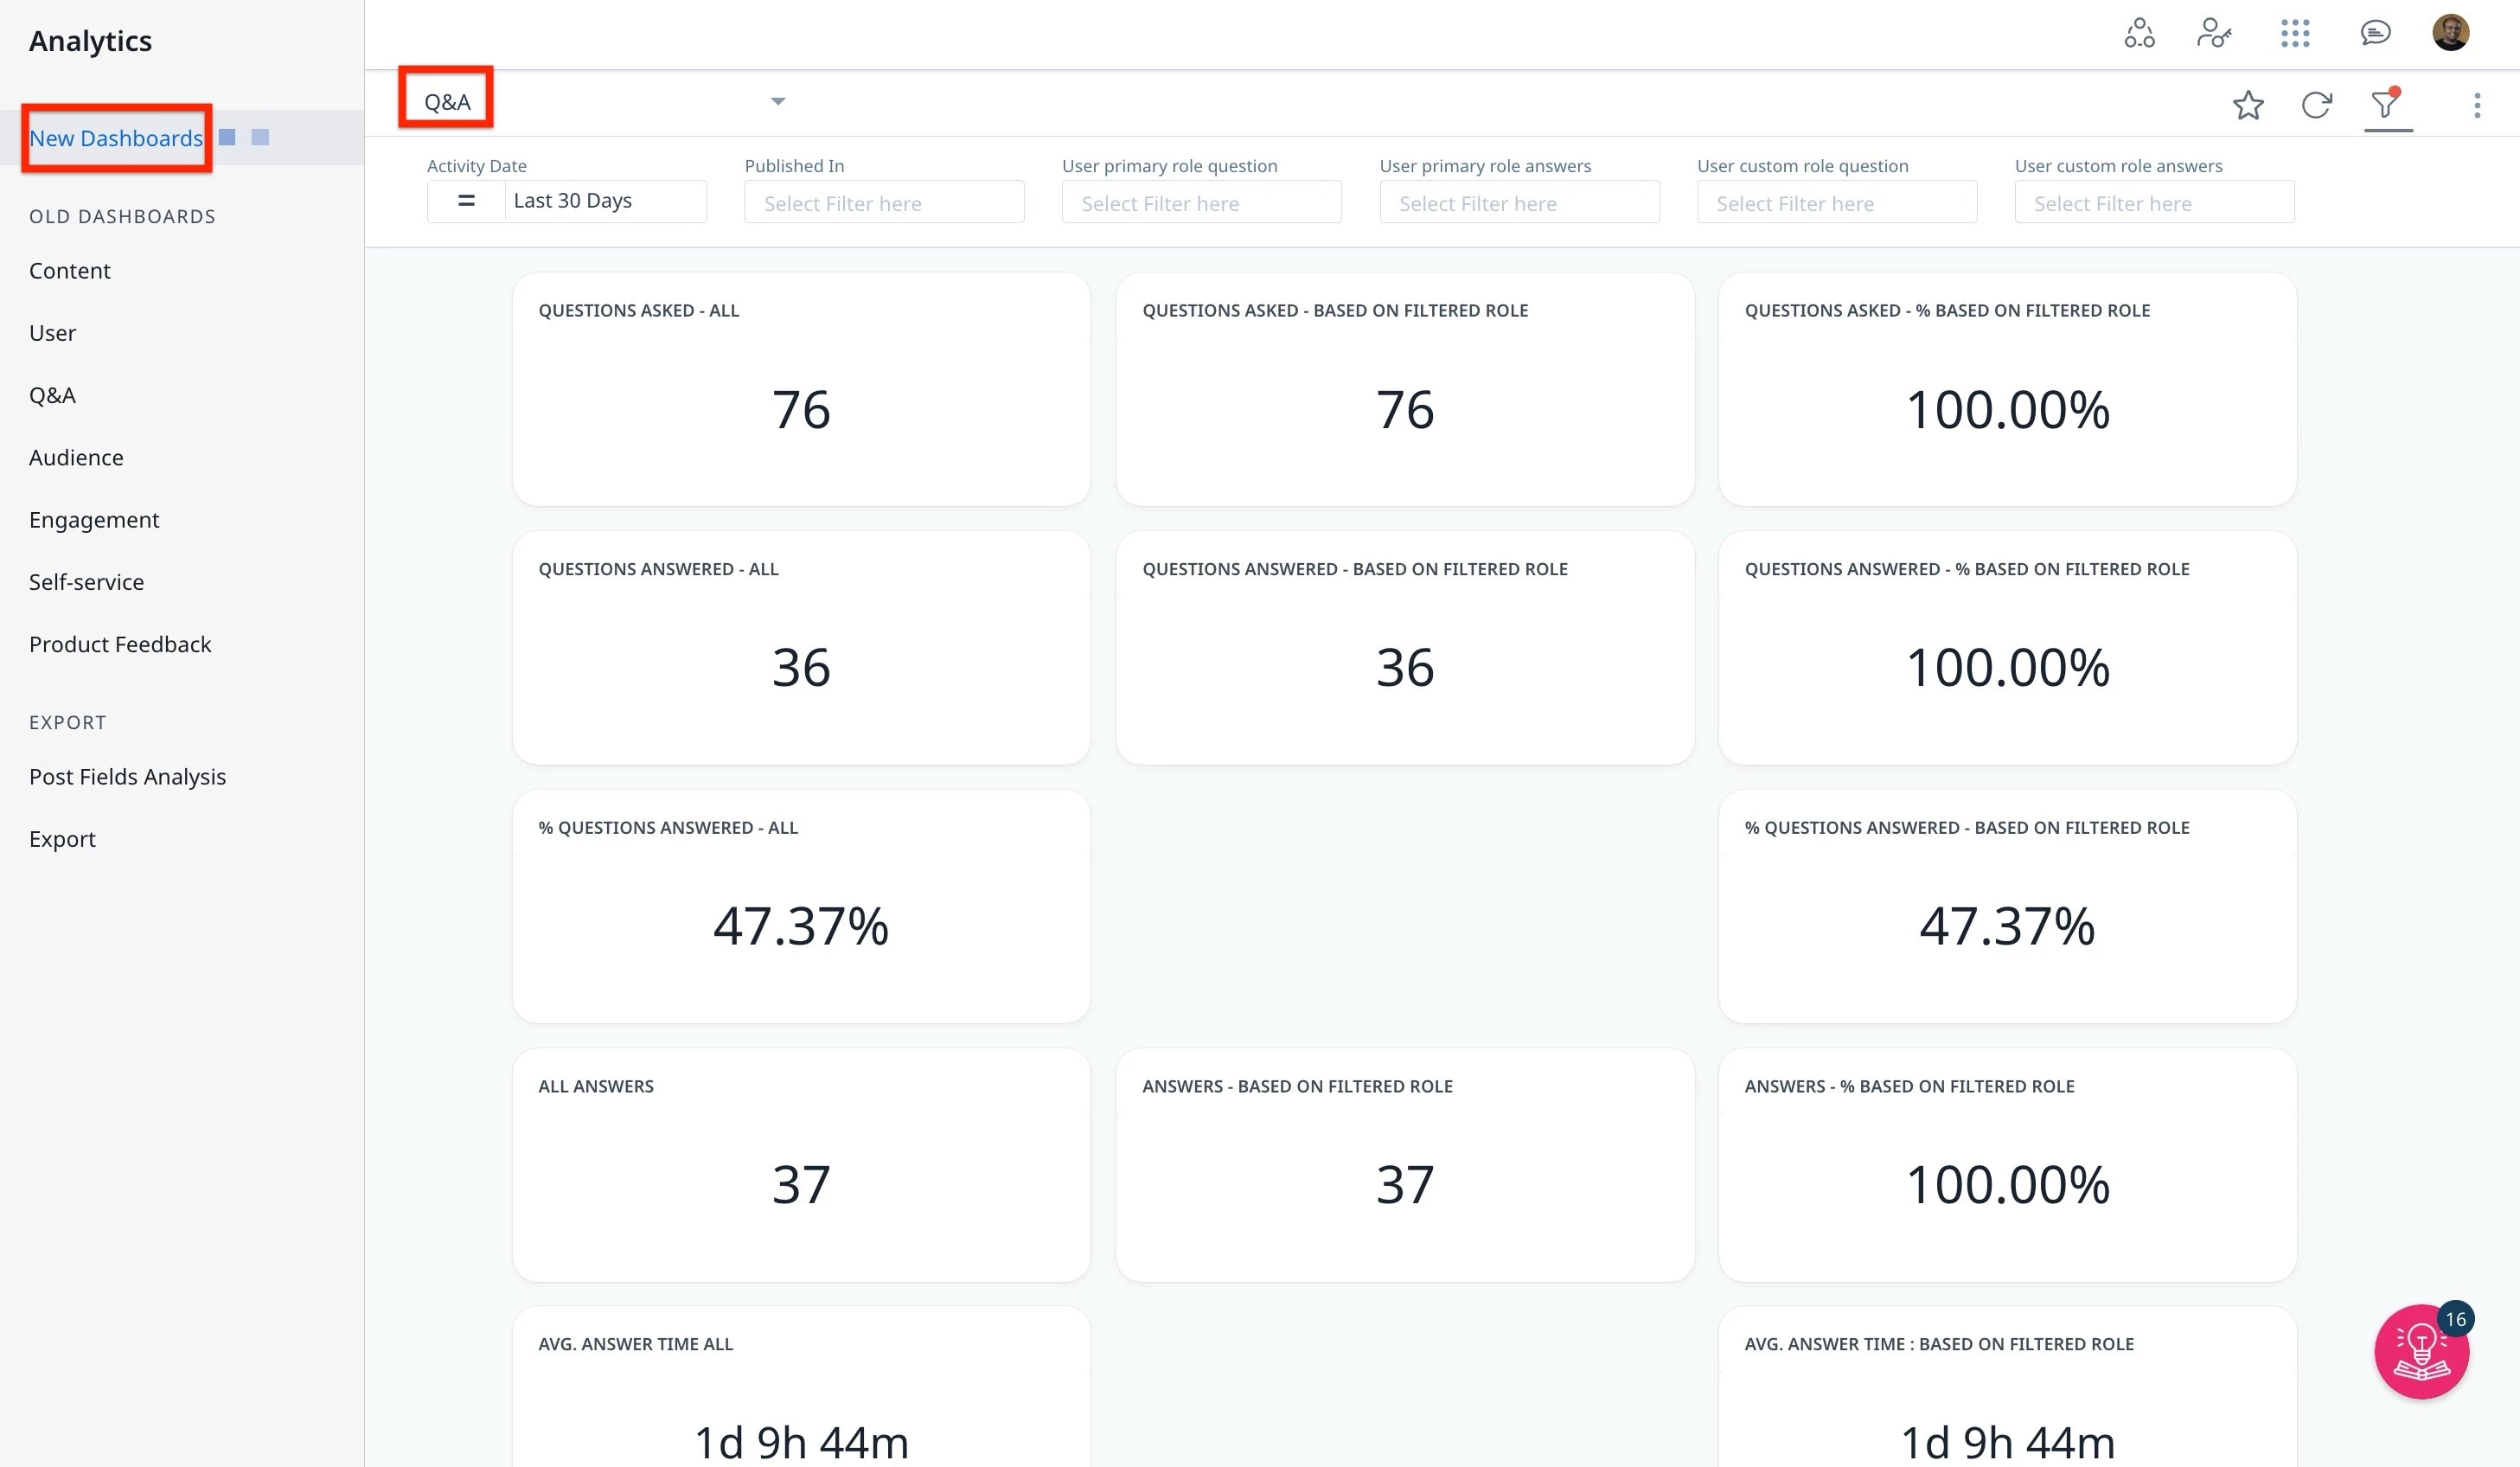The height and width of the screenshot is (1467, 2520).
Task: Expand the Q&A dashboard selector dropdown
Action: tap(777, 101)
